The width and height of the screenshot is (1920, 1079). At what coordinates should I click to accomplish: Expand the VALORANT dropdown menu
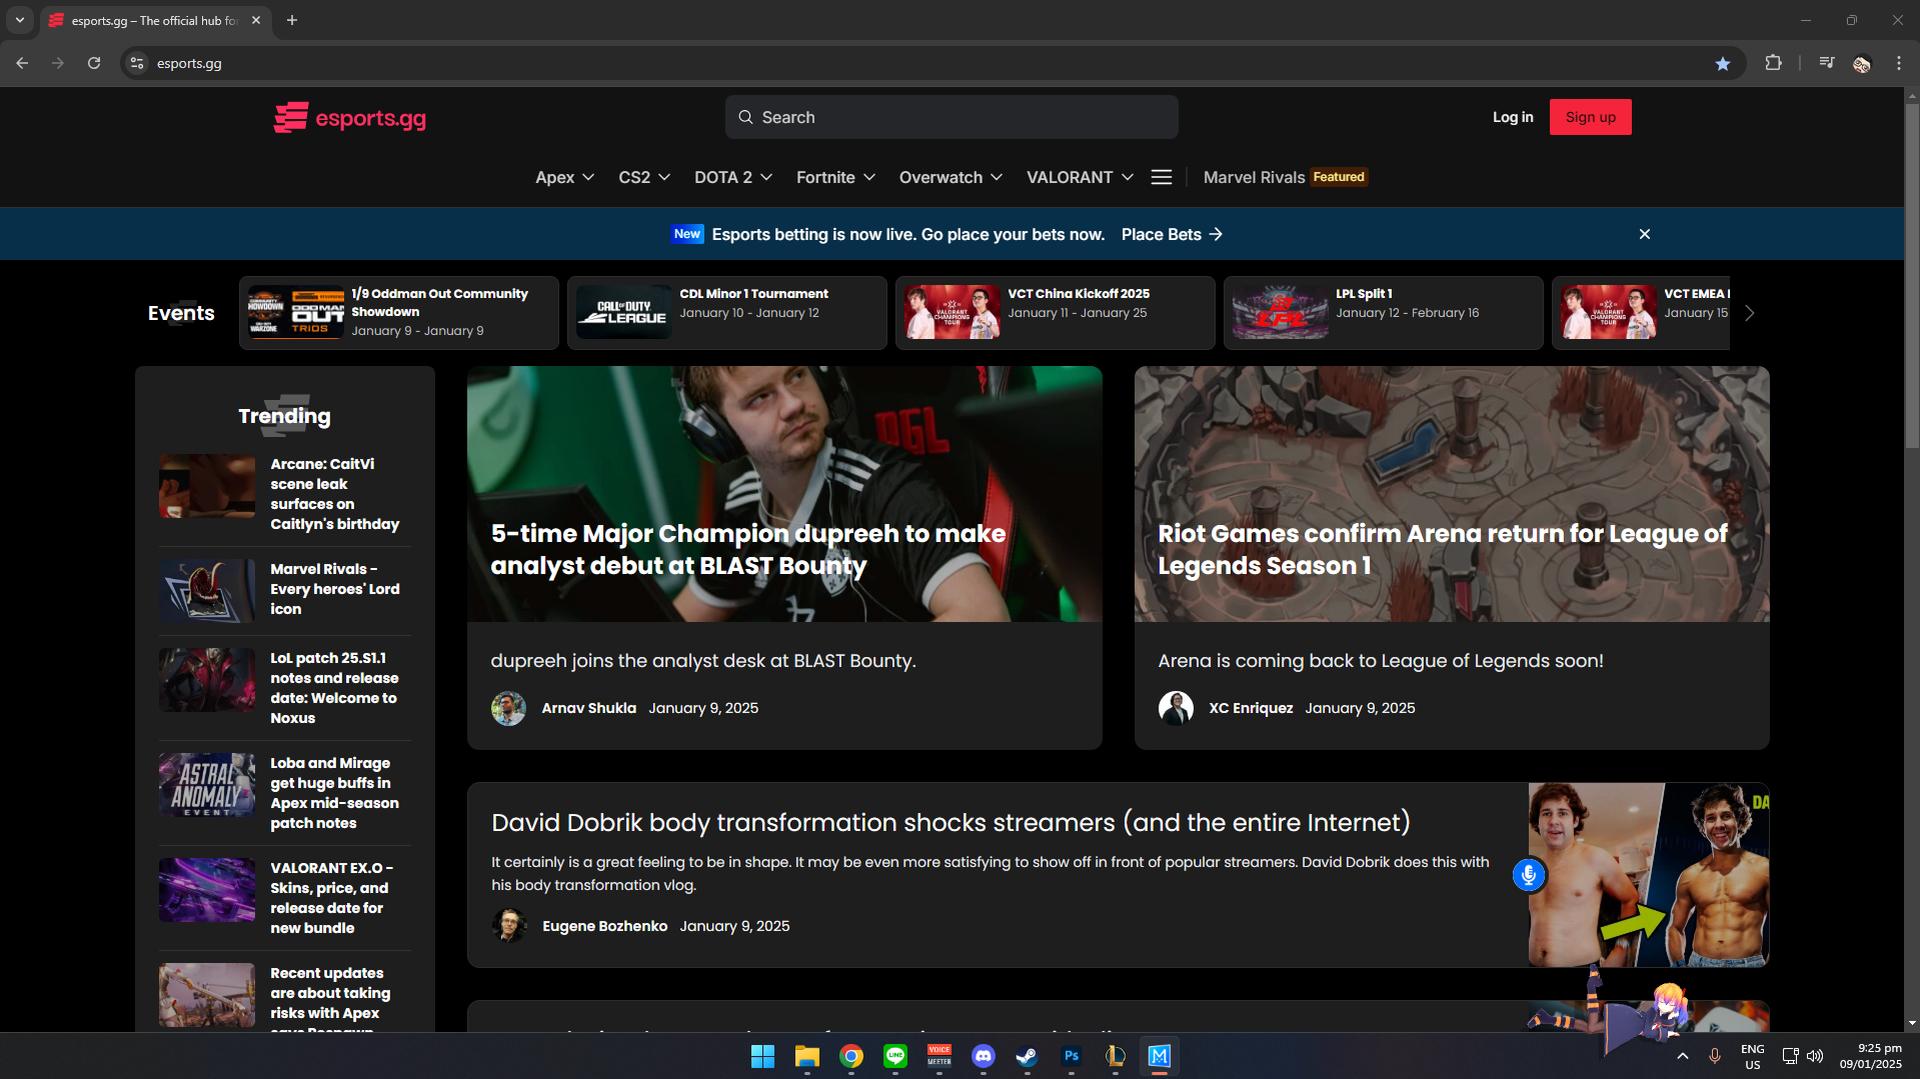(x=1079, y=177)
